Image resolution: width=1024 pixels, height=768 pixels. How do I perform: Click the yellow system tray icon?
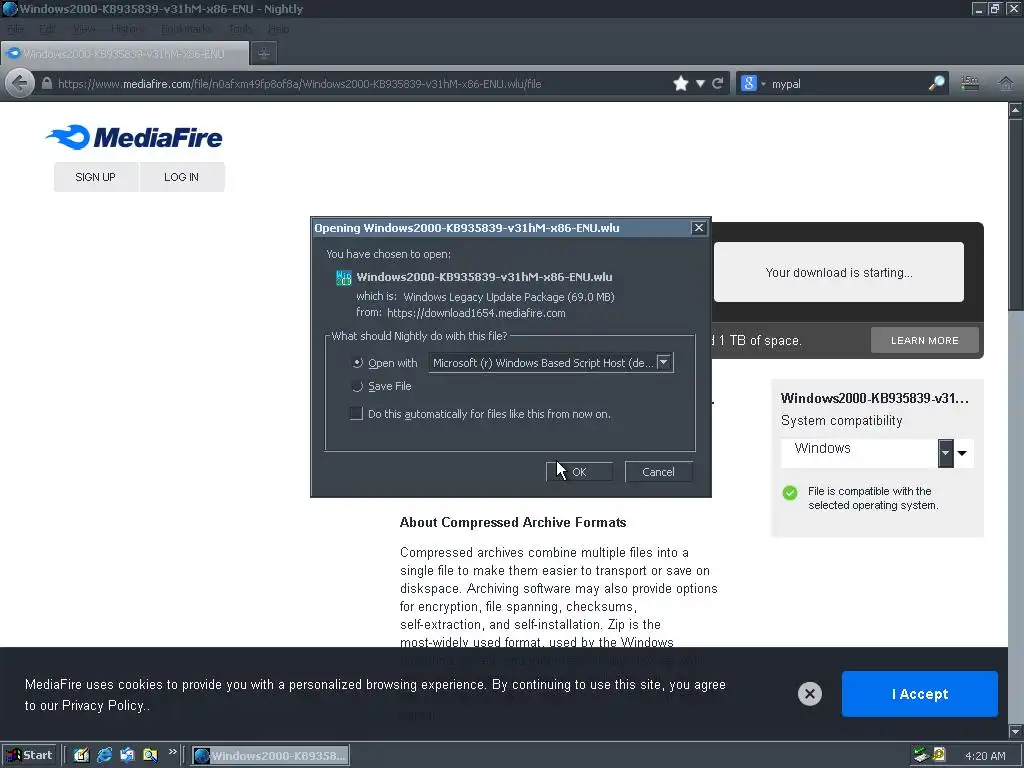(938, 755)
